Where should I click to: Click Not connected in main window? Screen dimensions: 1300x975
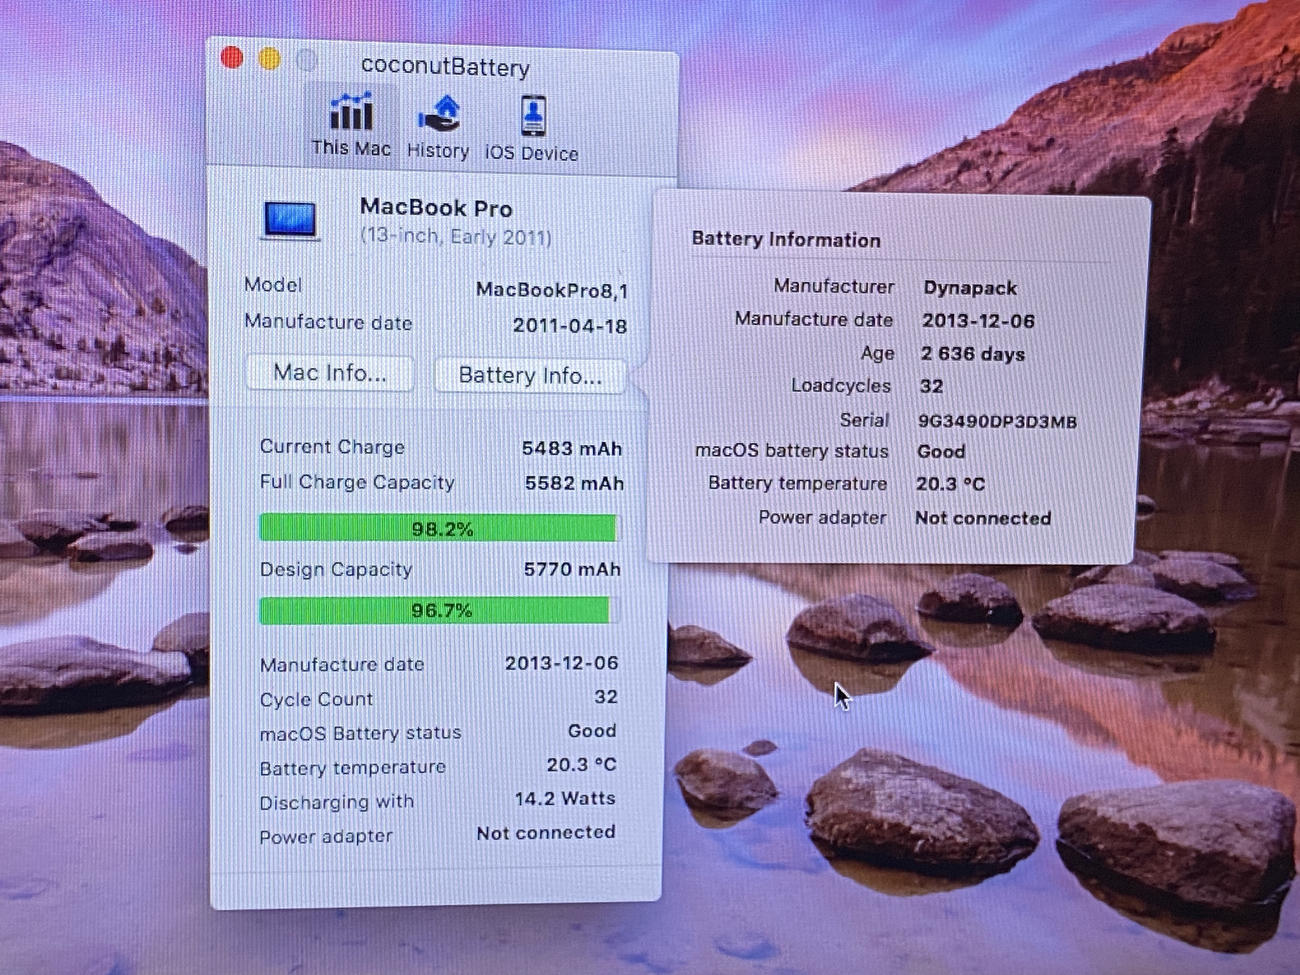pos(546,833)
